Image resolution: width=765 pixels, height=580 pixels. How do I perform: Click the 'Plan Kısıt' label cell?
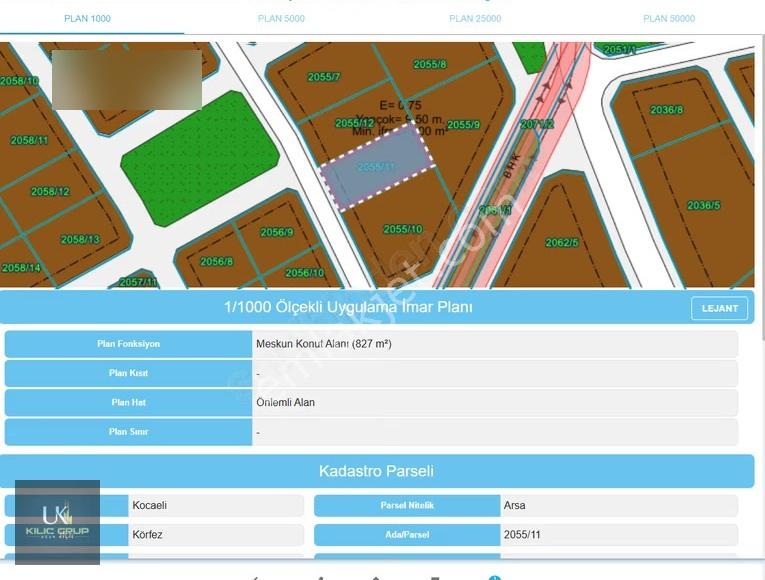(x=128, y=373)
